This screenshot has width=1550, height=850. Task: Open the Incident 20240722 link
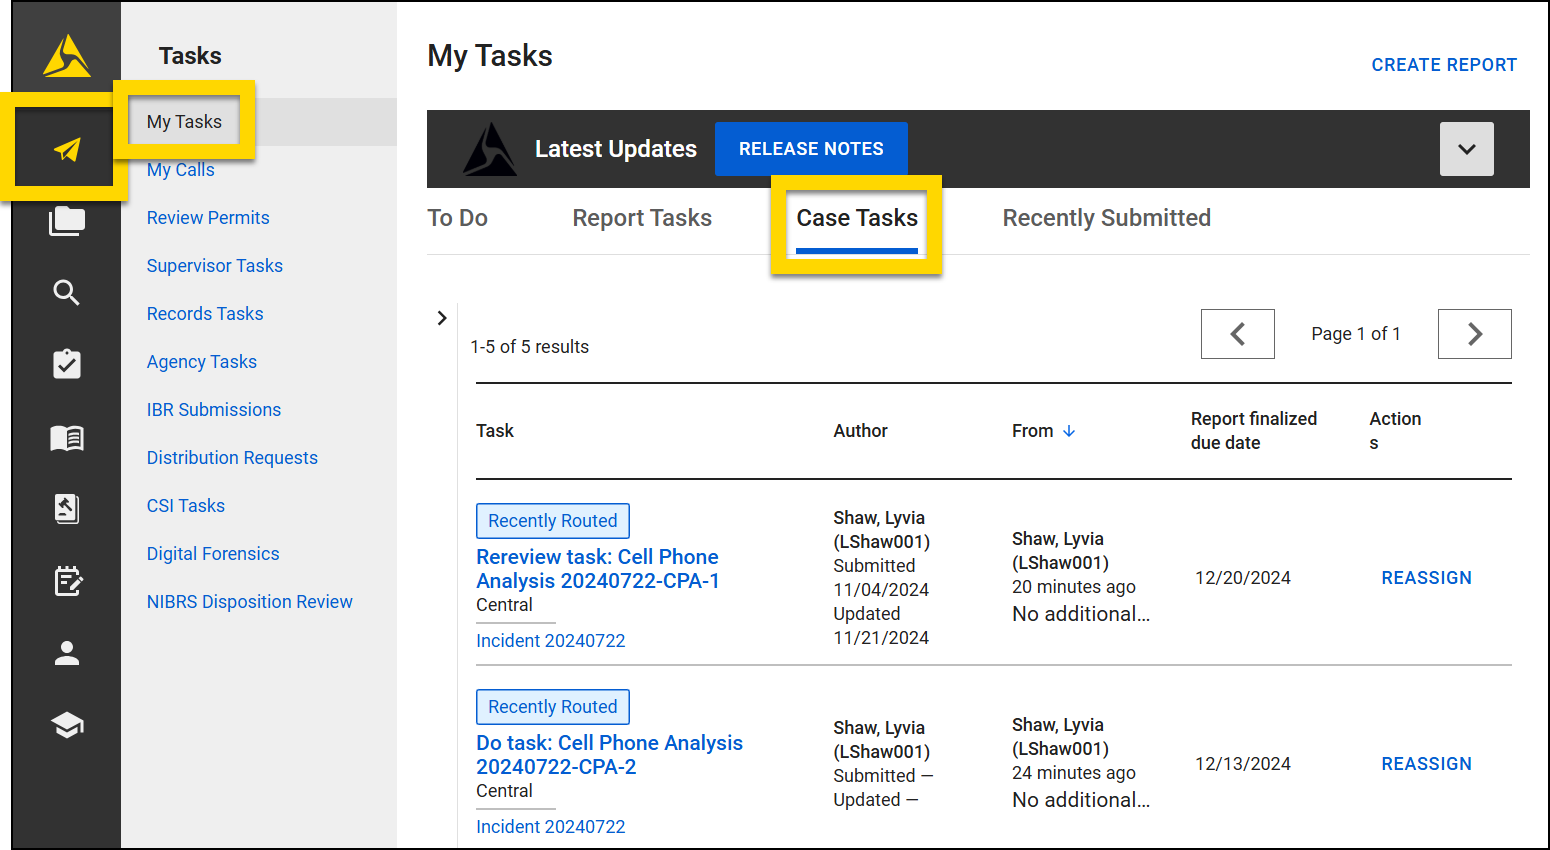pos(550,640)
